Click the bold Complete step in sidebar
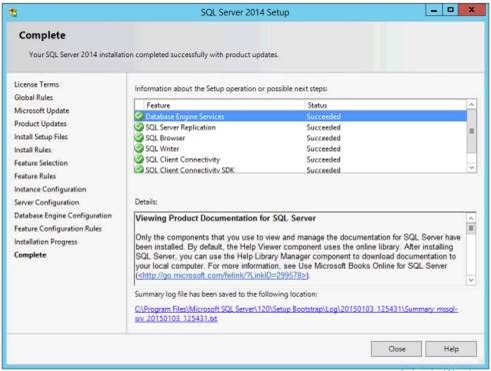This screenshot has width=491, height=371. 30,255
